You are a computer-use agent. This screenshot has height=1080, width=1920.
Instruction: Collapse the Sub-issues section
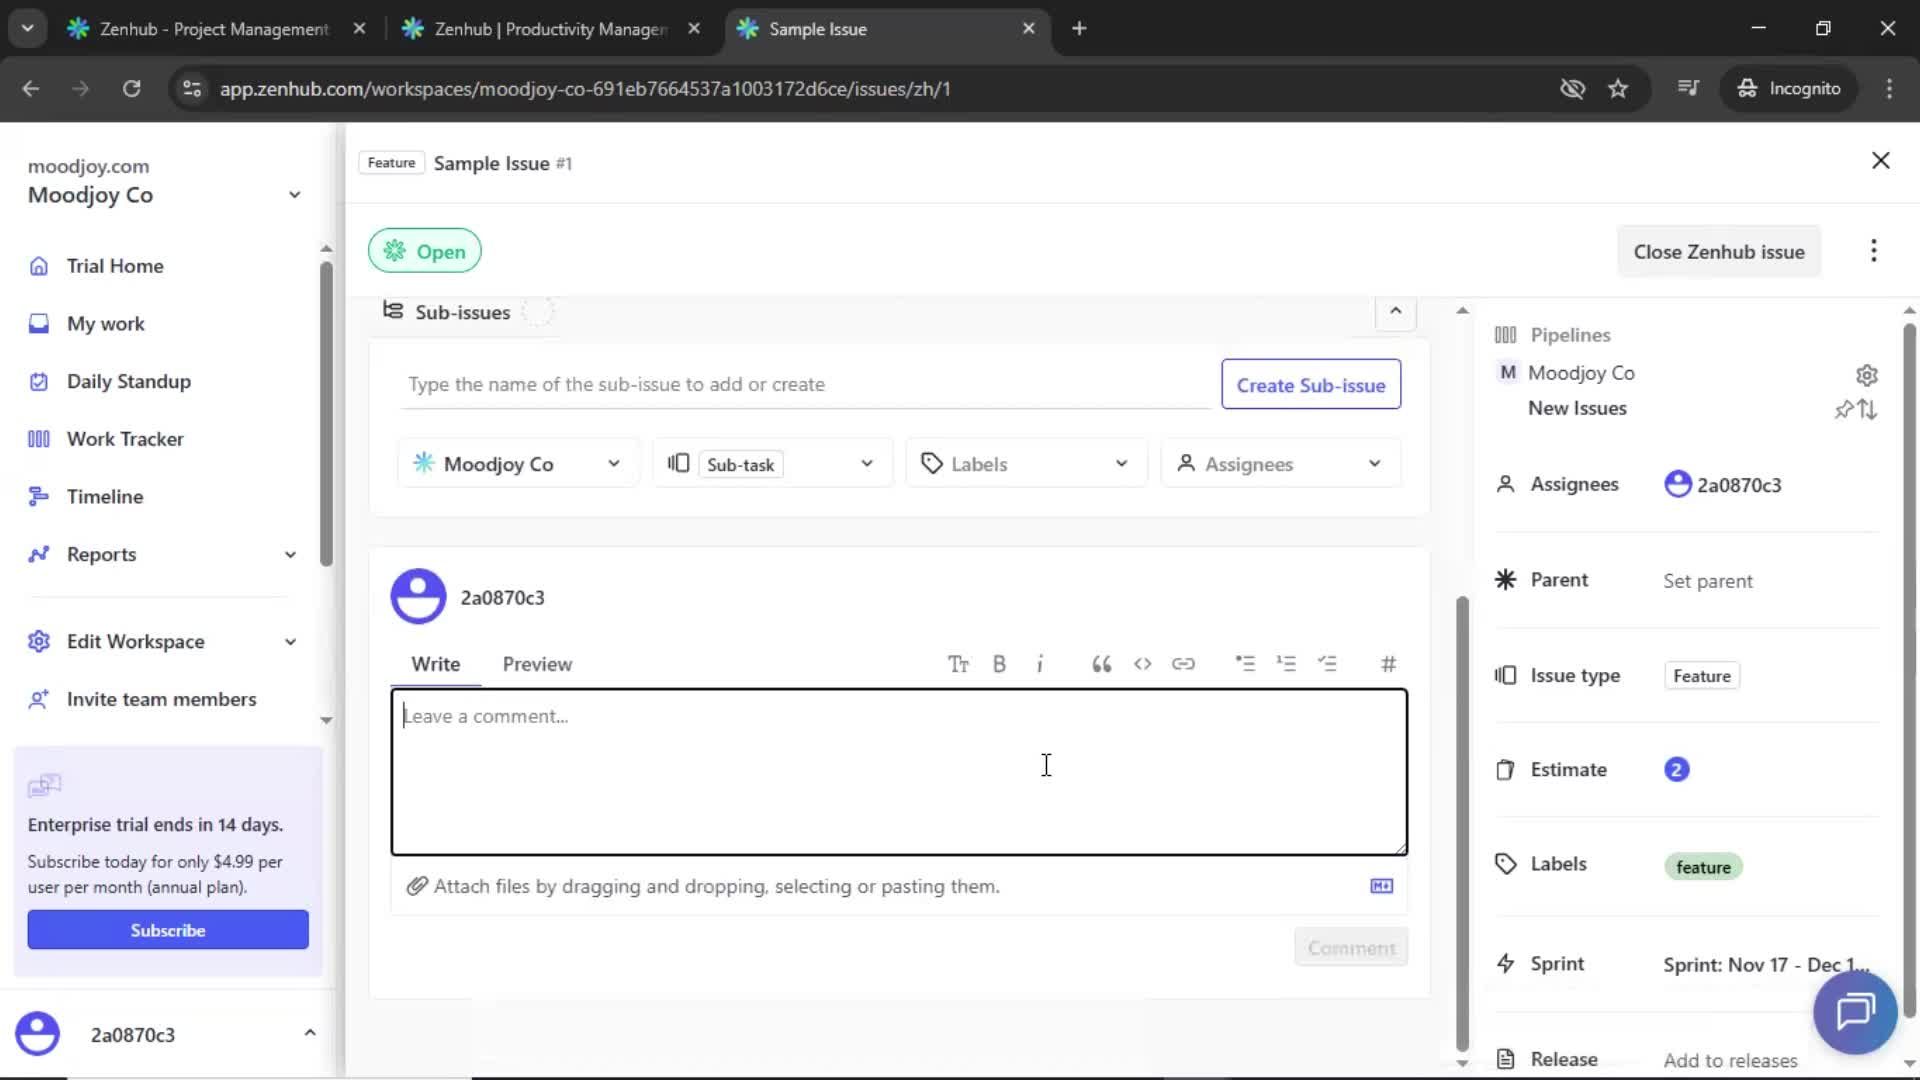[1395, 312]
